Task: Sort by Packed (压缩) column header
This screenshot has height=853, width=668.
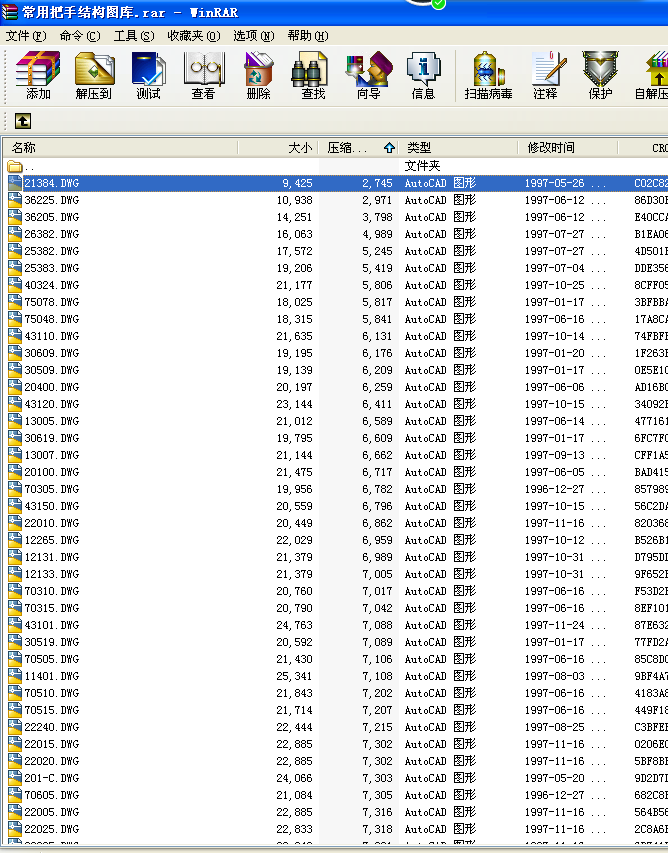Action: (x=358, y=147)
